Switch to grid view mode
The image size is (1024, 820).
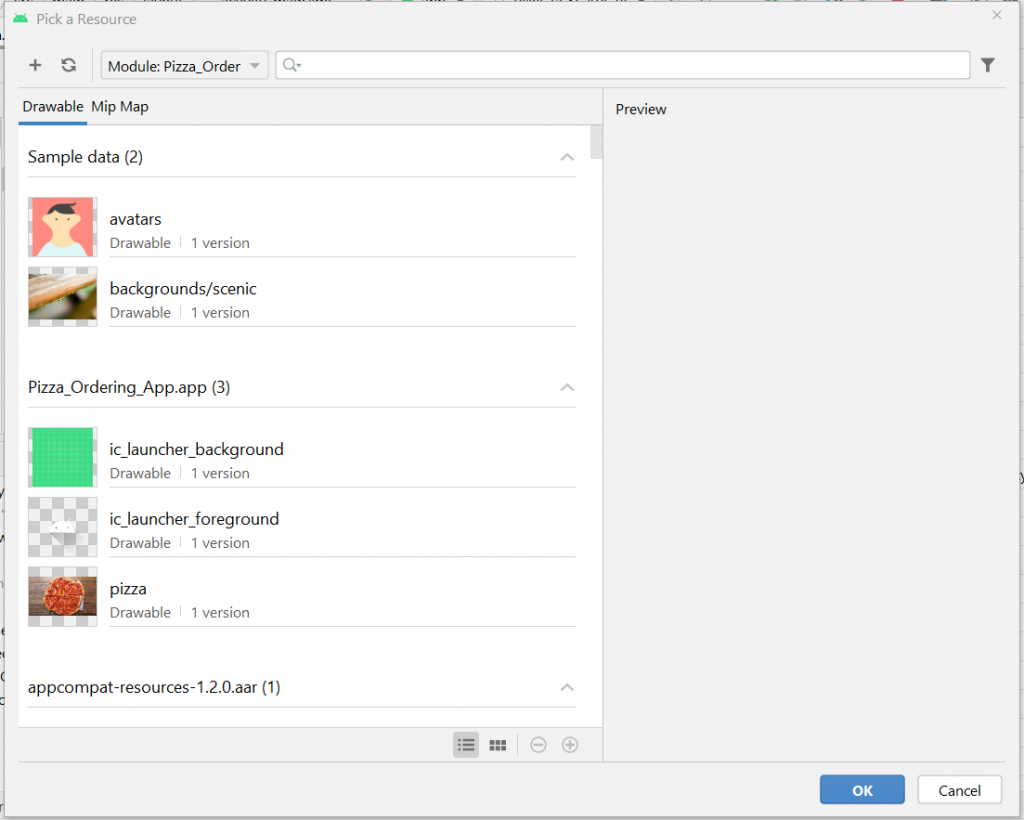[x=497, y=745]
